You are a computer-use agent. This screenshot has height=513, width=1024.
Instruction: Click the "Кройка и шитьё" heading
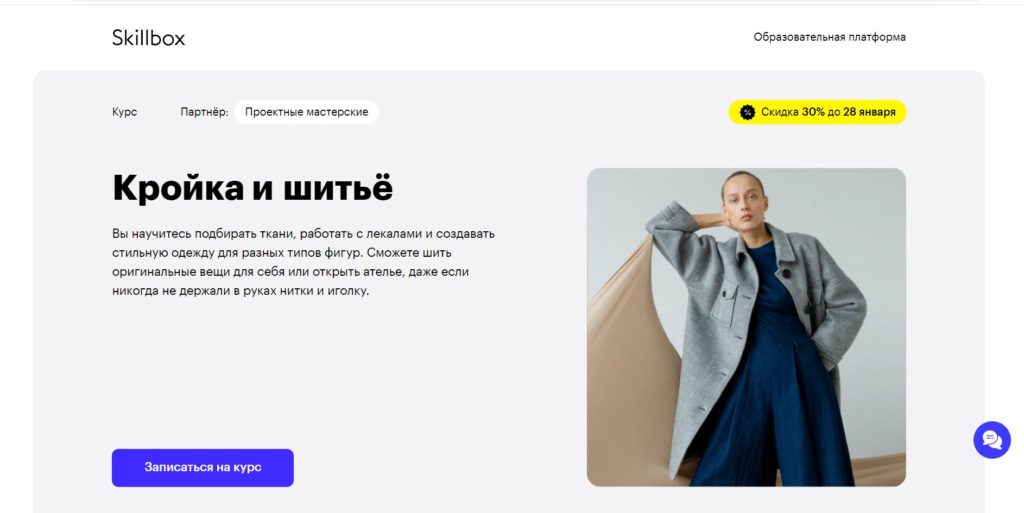[253, 188]
